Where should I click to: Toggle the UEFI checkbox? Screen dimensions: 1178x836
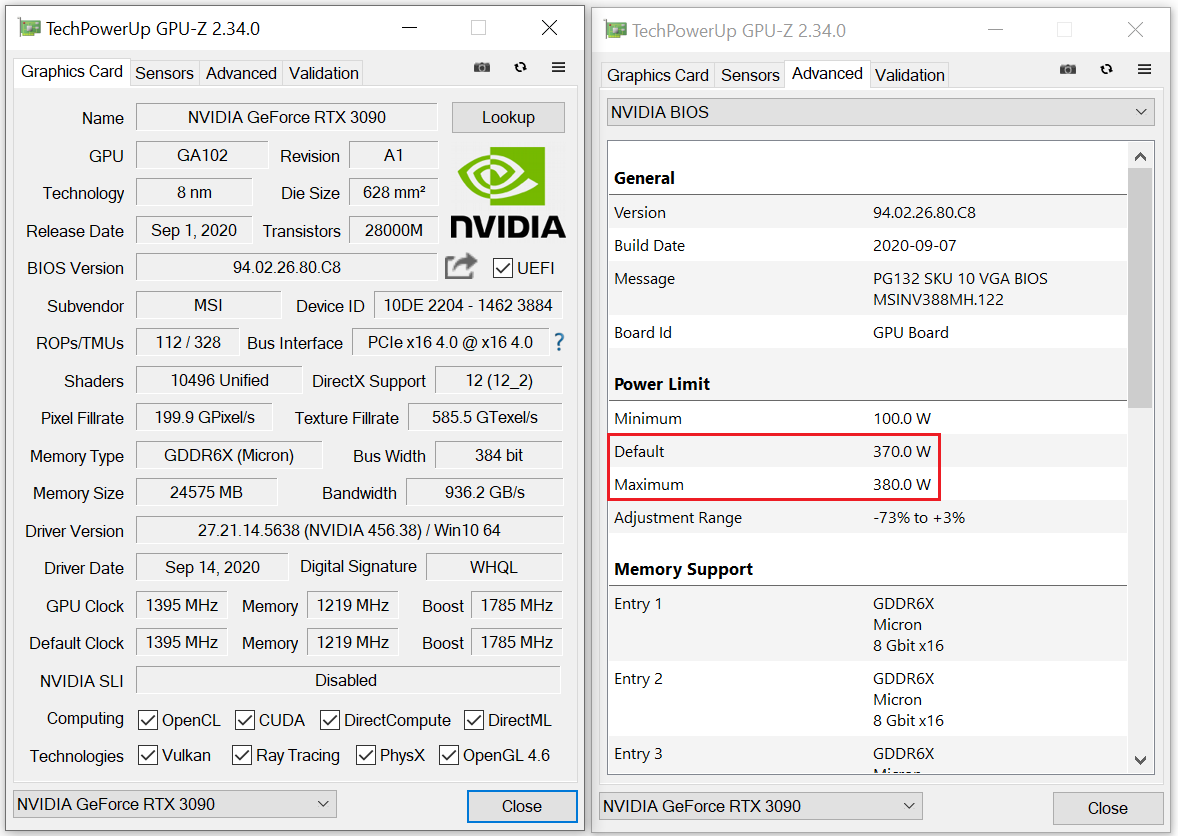pyautogui.click(x=503, y=268)
